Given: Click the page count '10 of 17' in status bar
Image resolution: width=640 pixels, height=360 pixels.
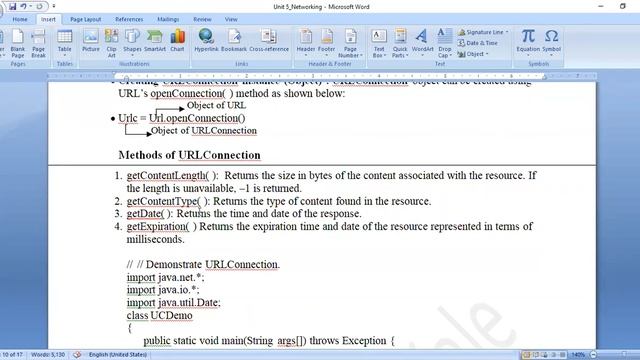Looking at the screenshot, I should point(13,355).
